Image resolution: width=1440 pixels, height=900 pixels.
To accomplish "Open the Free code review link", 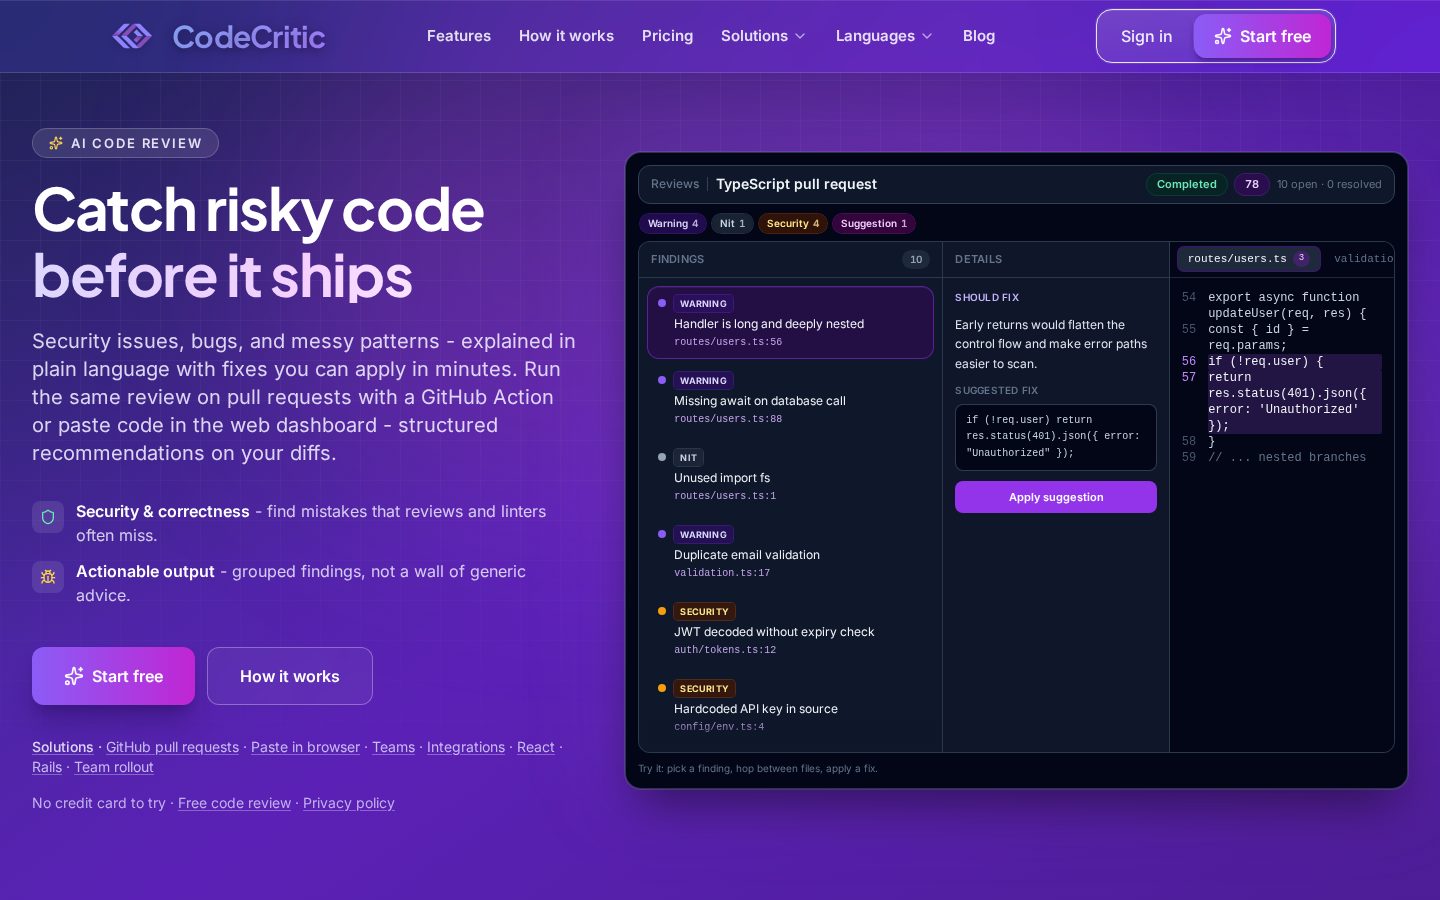I will coord(234,803).
